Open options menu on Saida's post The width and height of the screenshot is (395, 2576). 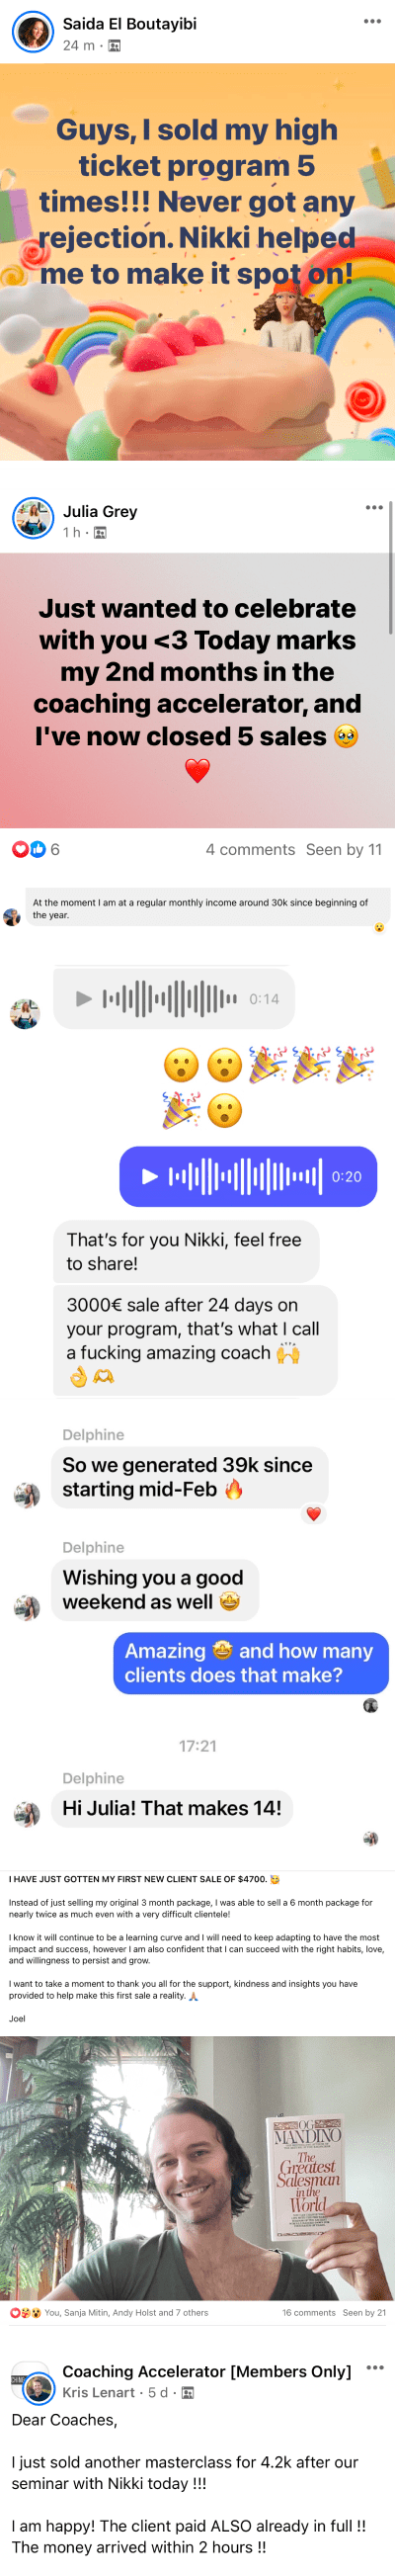(372, 21)
